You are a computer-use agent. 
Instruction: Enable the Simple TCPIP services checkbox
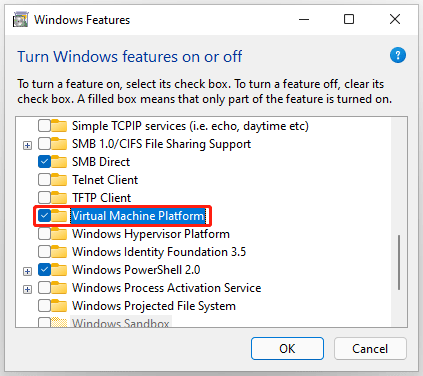click(x=44, y=126)
